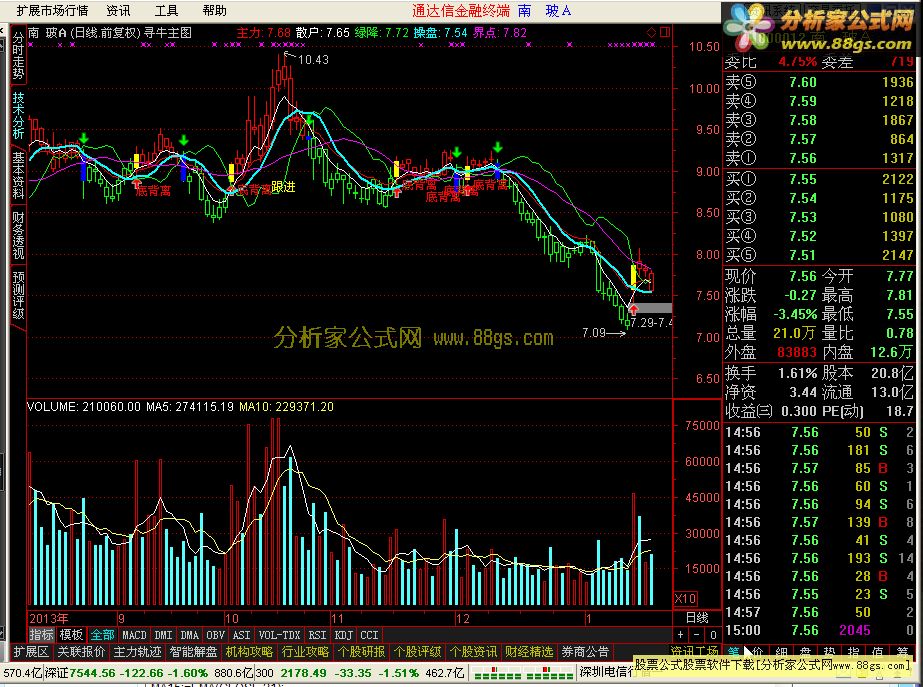The height and width of the screenshot is (687, 923).
Task: Click 买⑤ order row at 7.51
Action: [x=819, y=255]
